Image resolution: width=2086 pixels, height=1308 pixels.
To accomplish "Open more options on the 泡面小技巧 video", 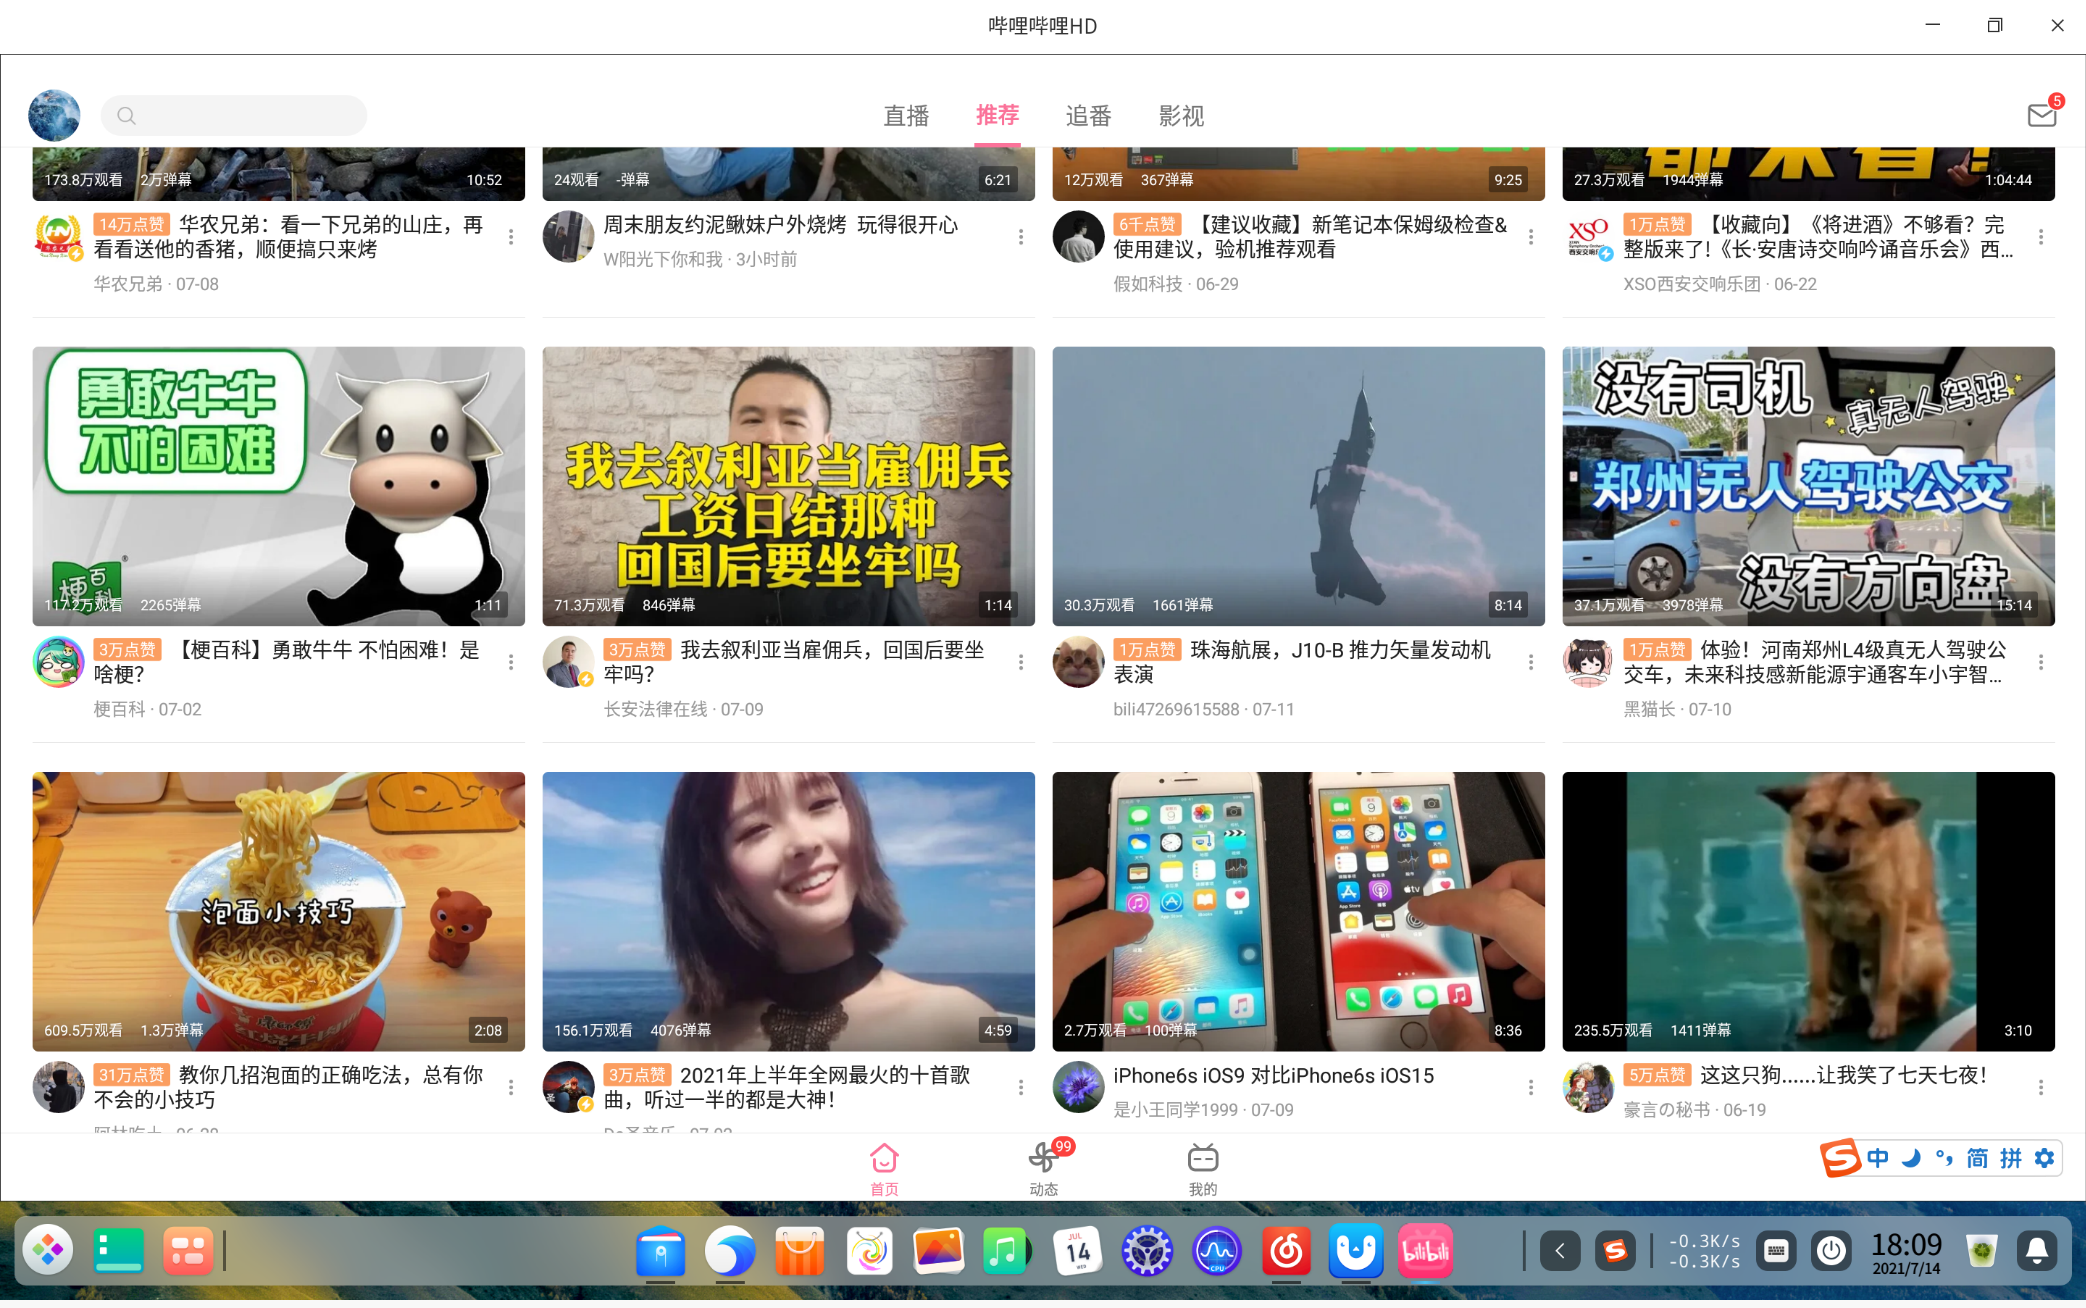I will click(511, 1087).
